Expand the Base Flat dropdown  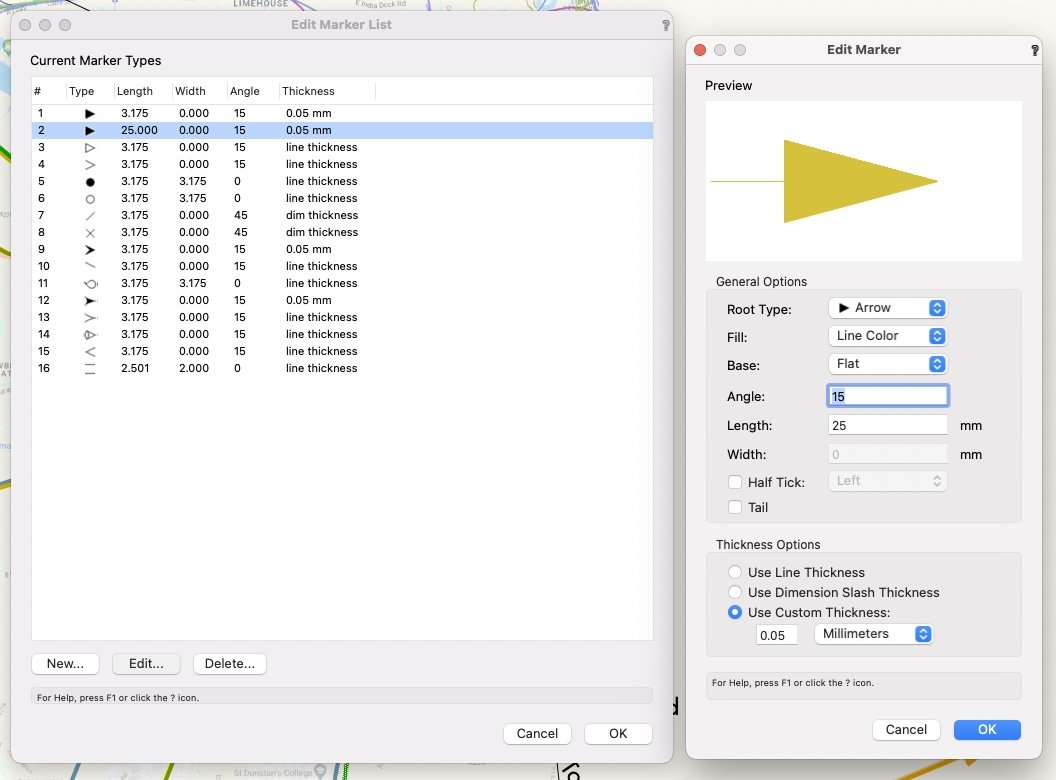point(887,364)
